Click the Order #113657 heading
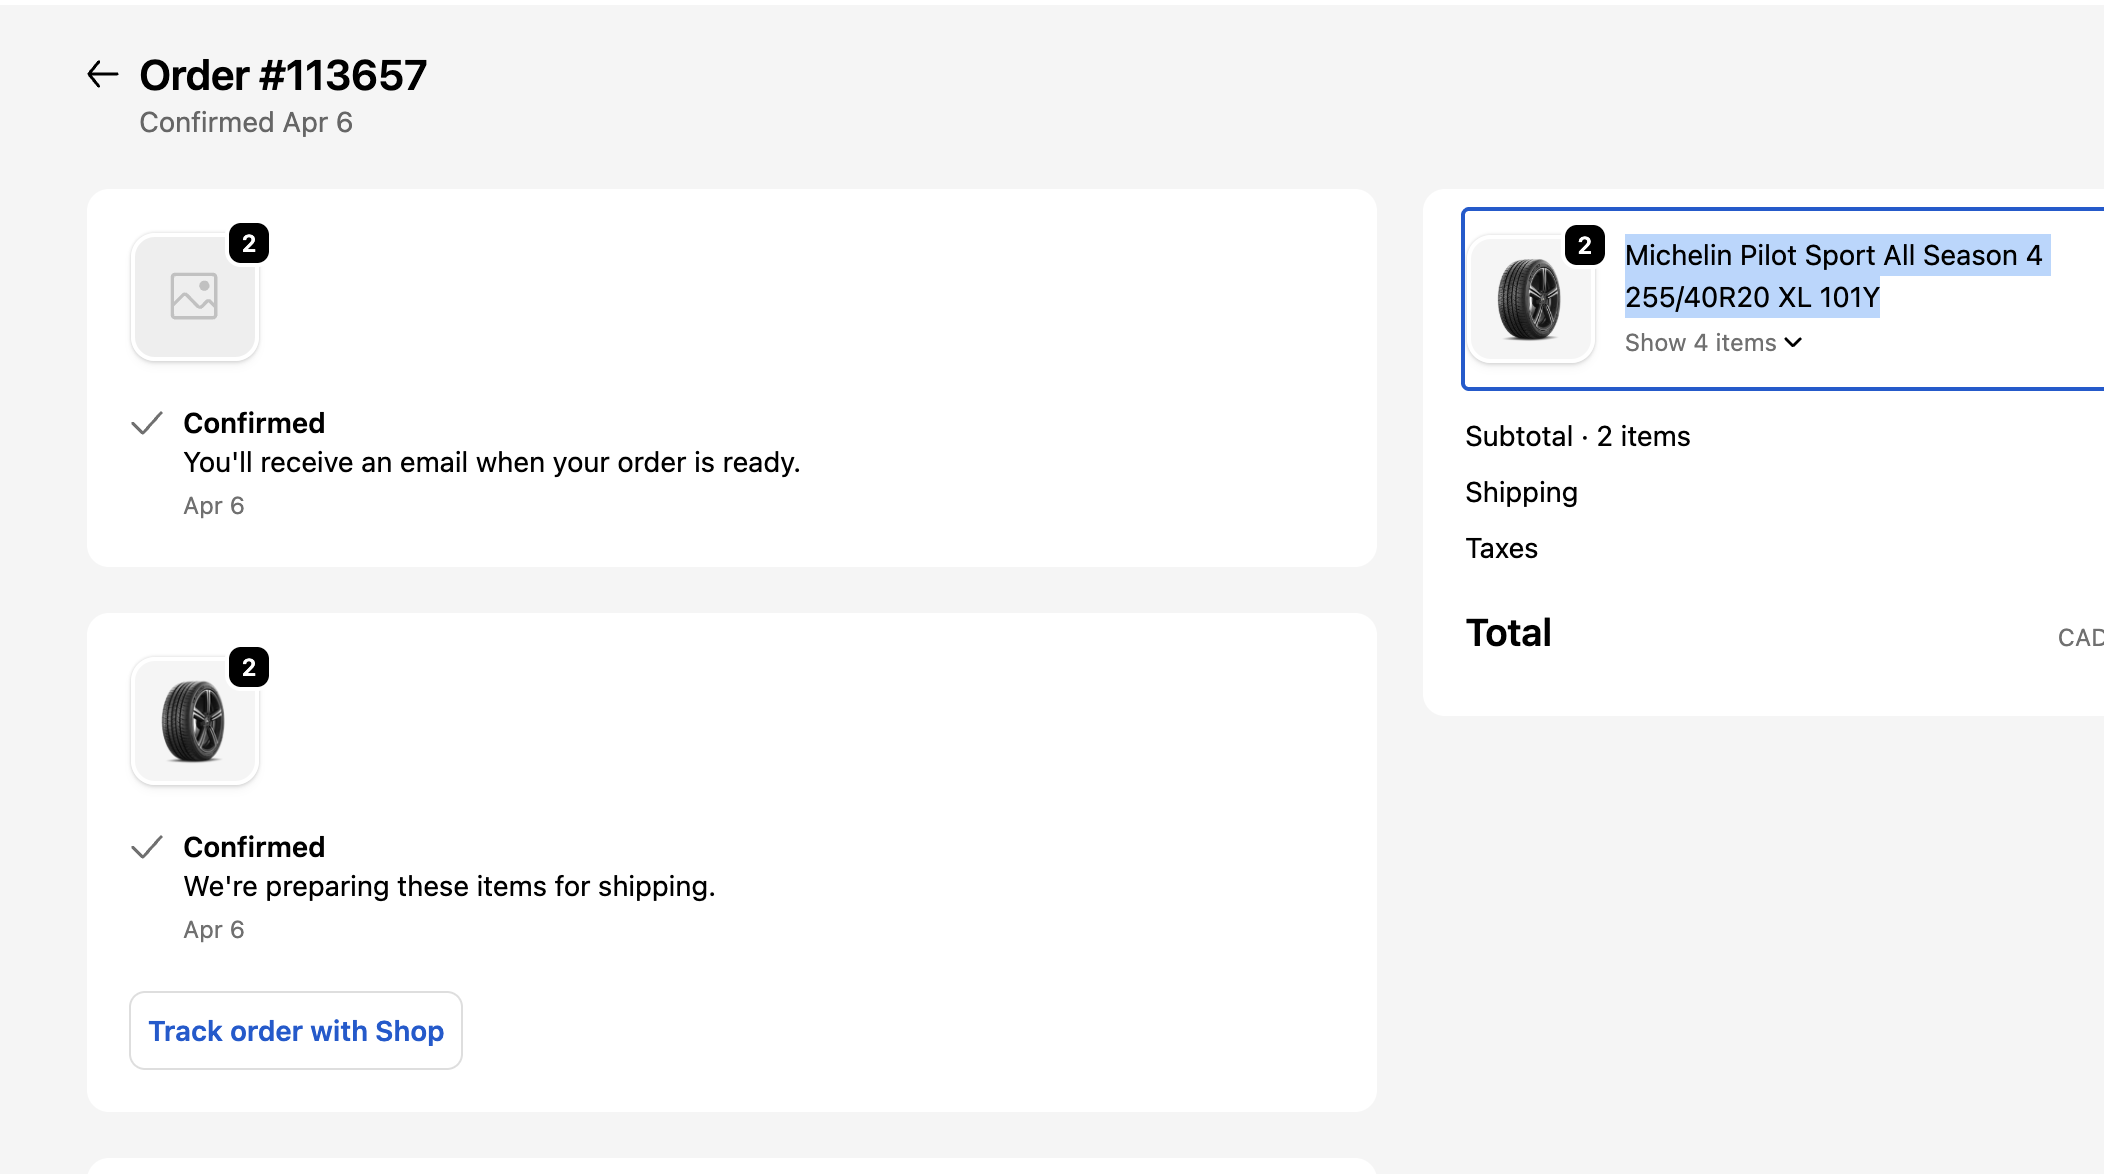This screenshot has width=2104, height=1174. click(x=283, y=75)
